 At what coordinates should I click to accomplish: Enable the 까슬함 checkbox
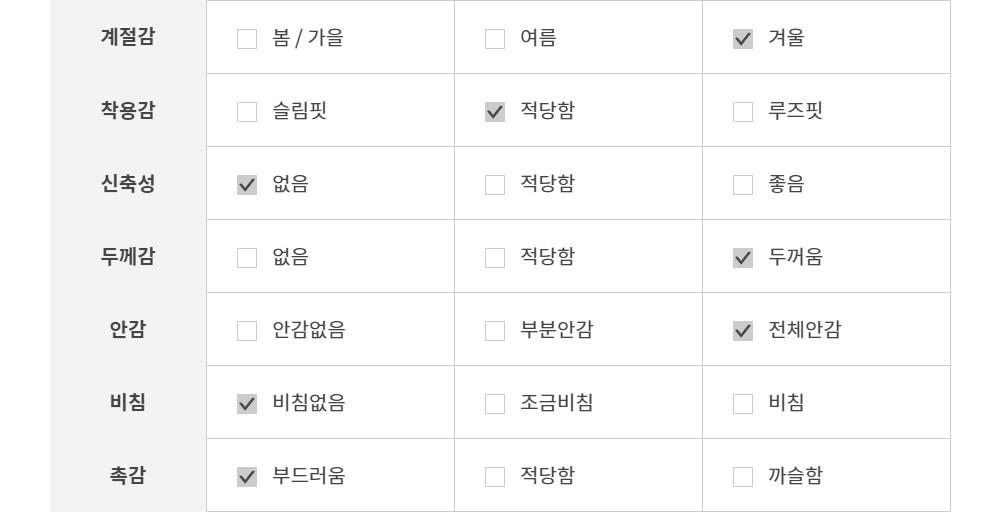tap(743, 477)
